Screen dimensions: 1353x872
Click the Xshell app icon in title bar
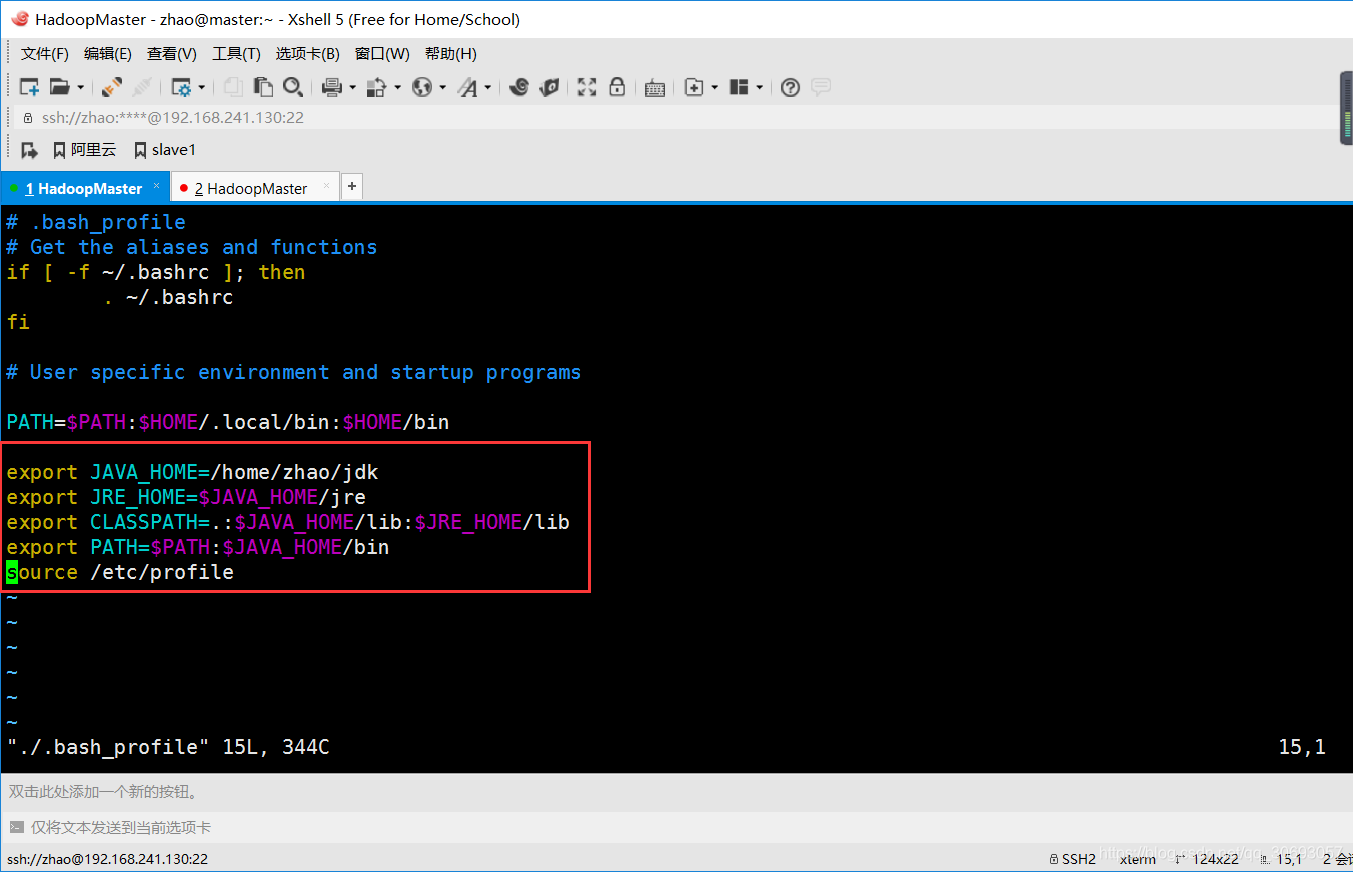pyautogui.click(x=19, y=19)
